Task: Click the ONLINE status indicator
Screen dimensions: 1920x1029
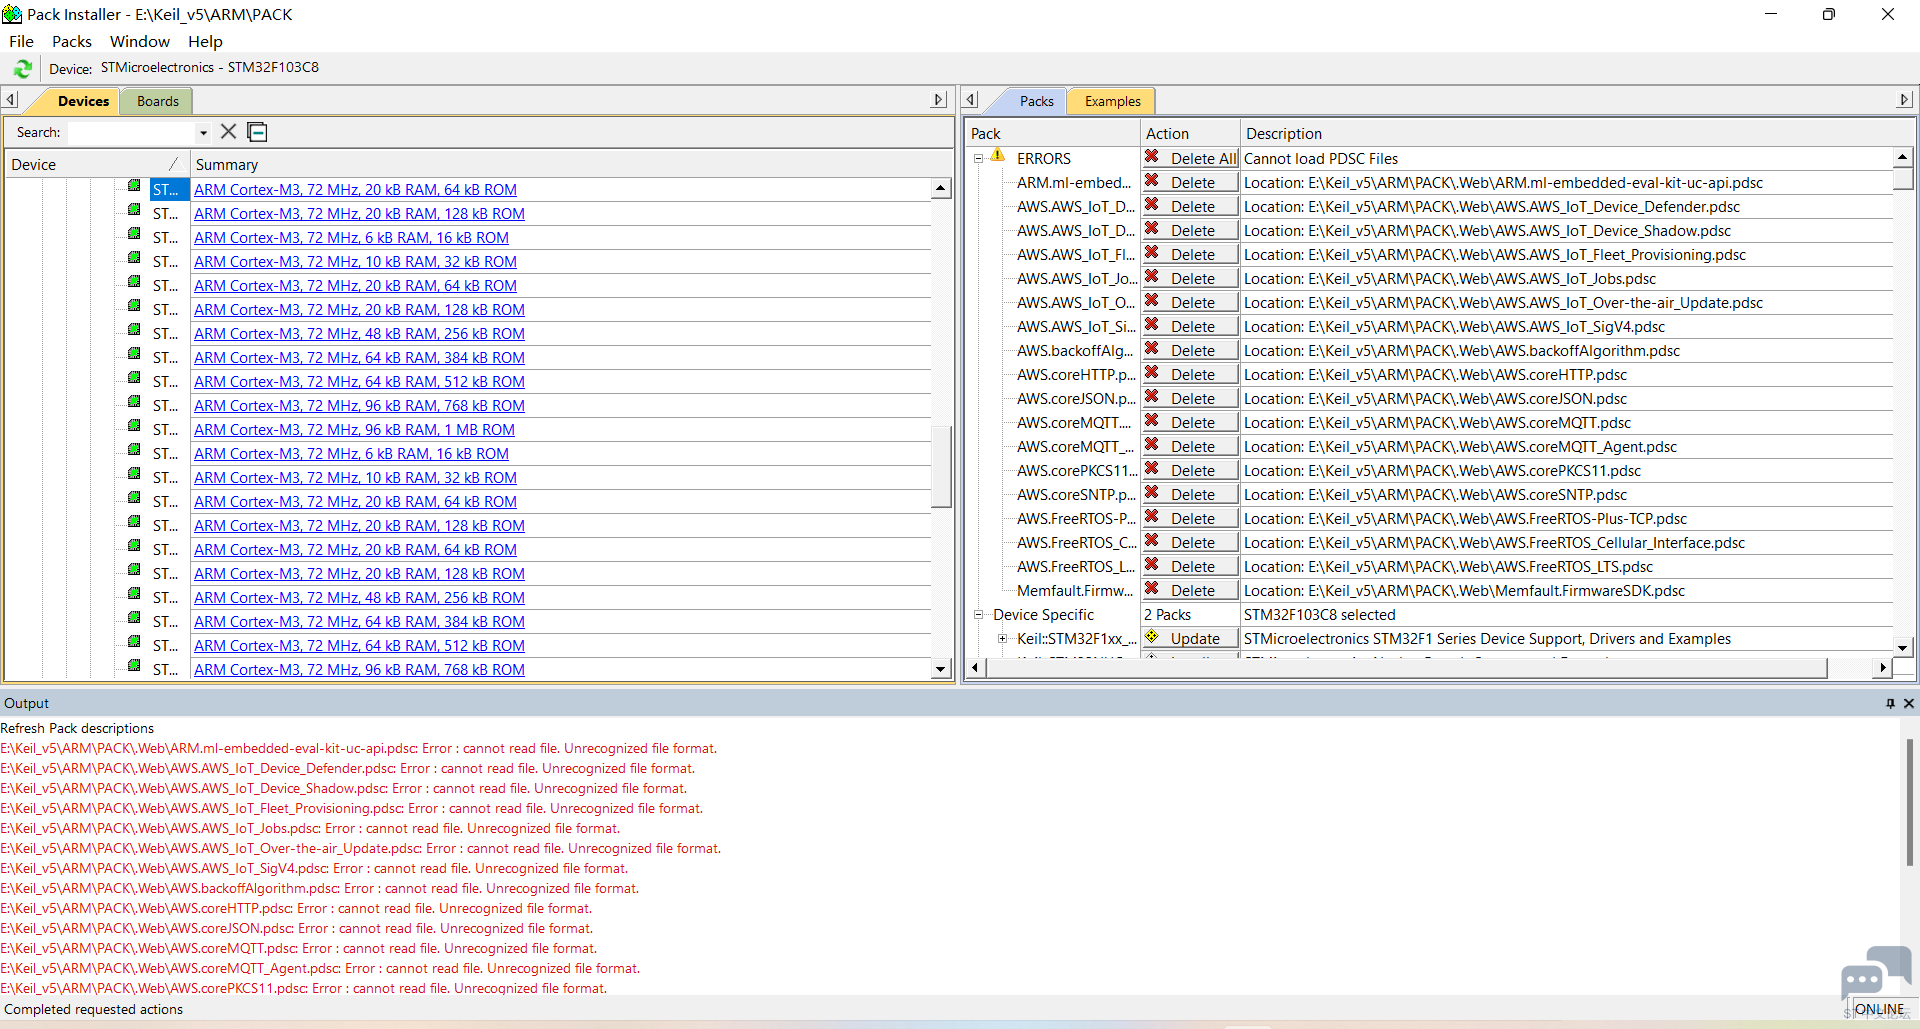Action: point(1880,1009)
